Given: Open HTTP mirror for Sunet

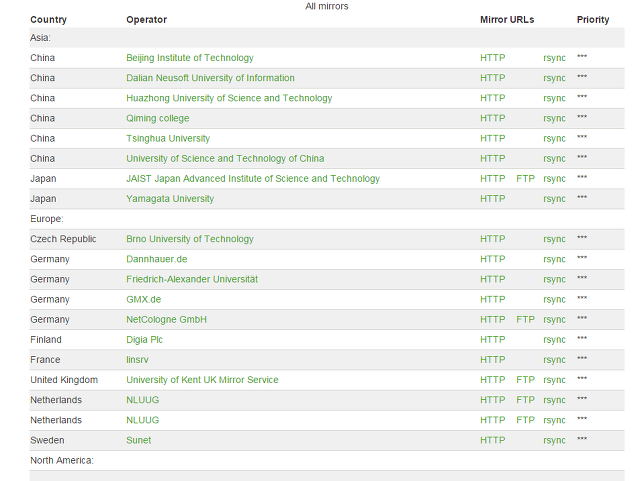Looking at the screenshot, I should coord(492,440).
